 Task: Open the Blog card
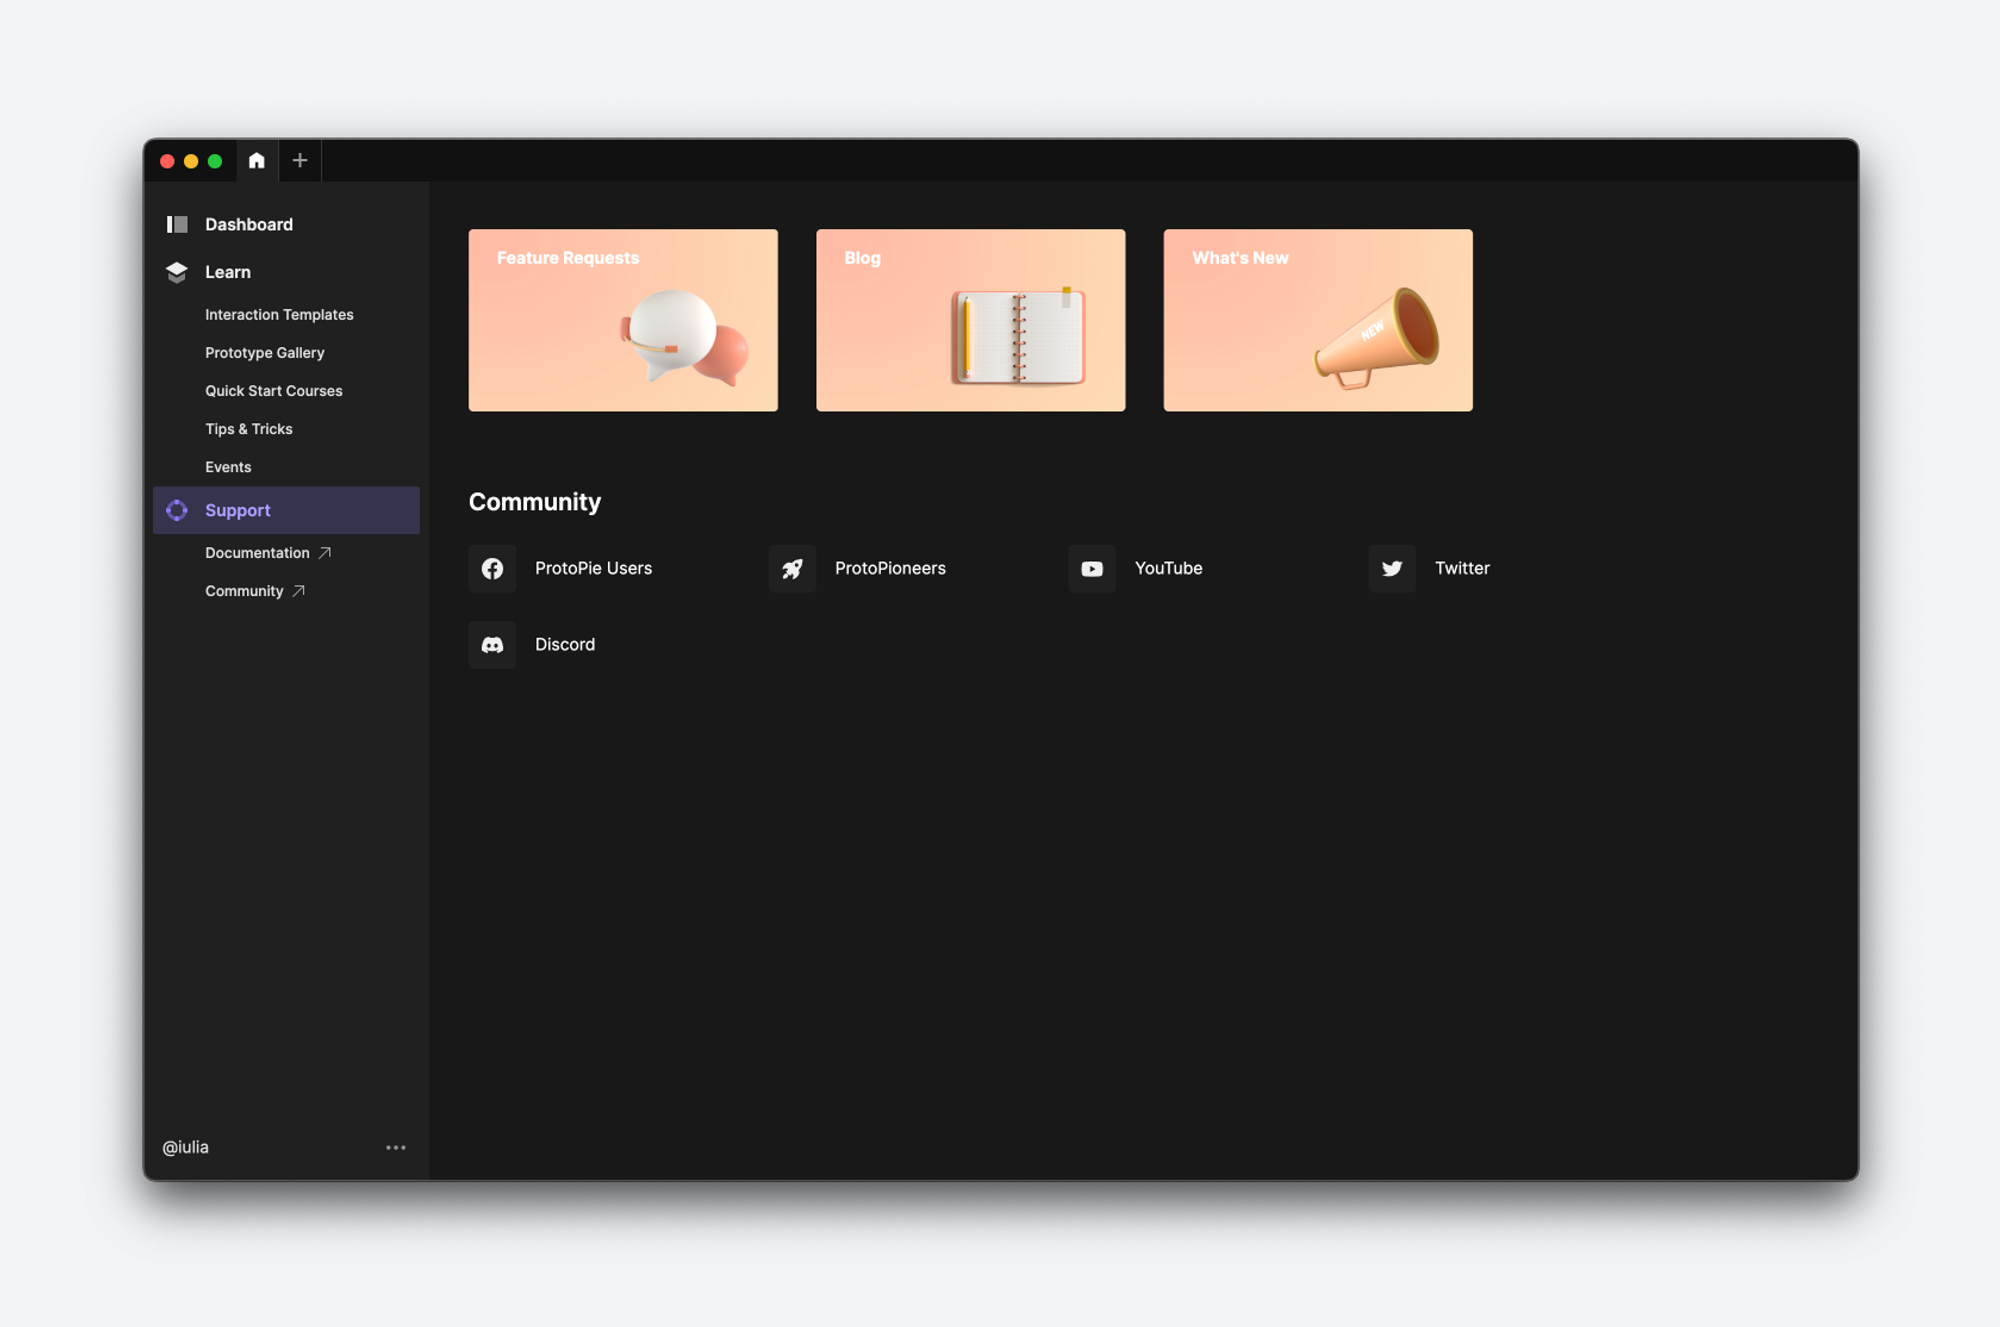tap(970, 320)
